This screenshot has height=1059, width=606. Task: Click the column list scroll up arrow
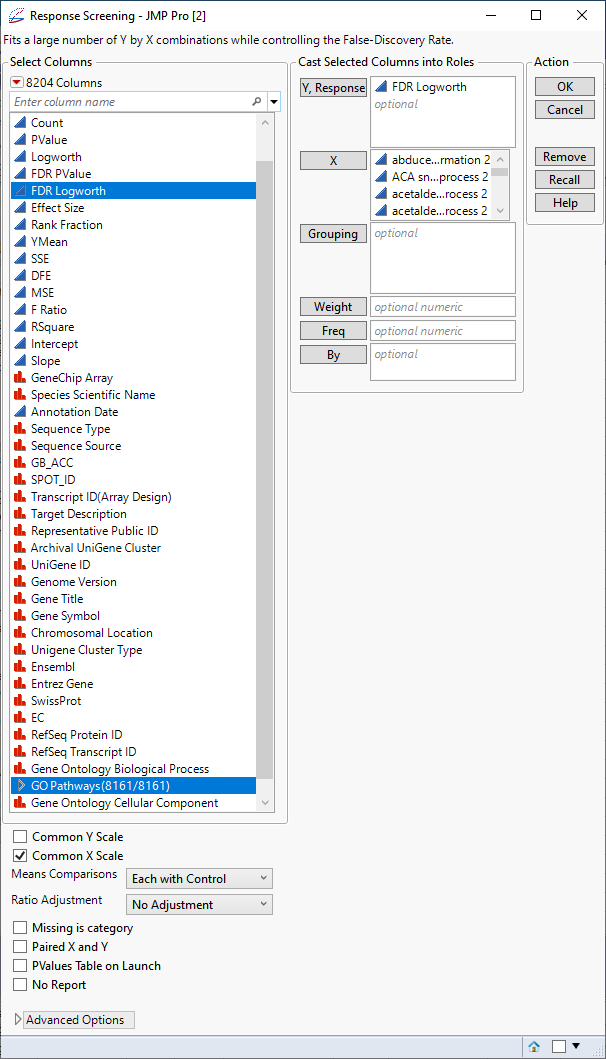point(265,123)
